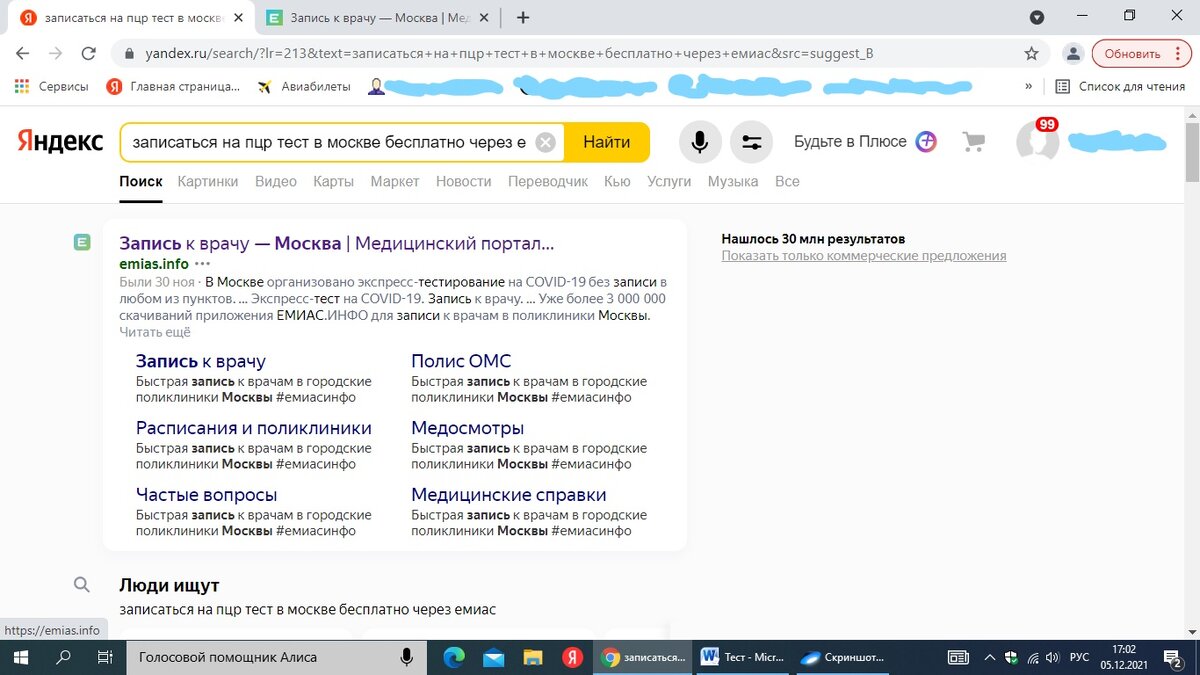Open Будьте в Плюсе link

pyautogui.click(x=865, y=142)
